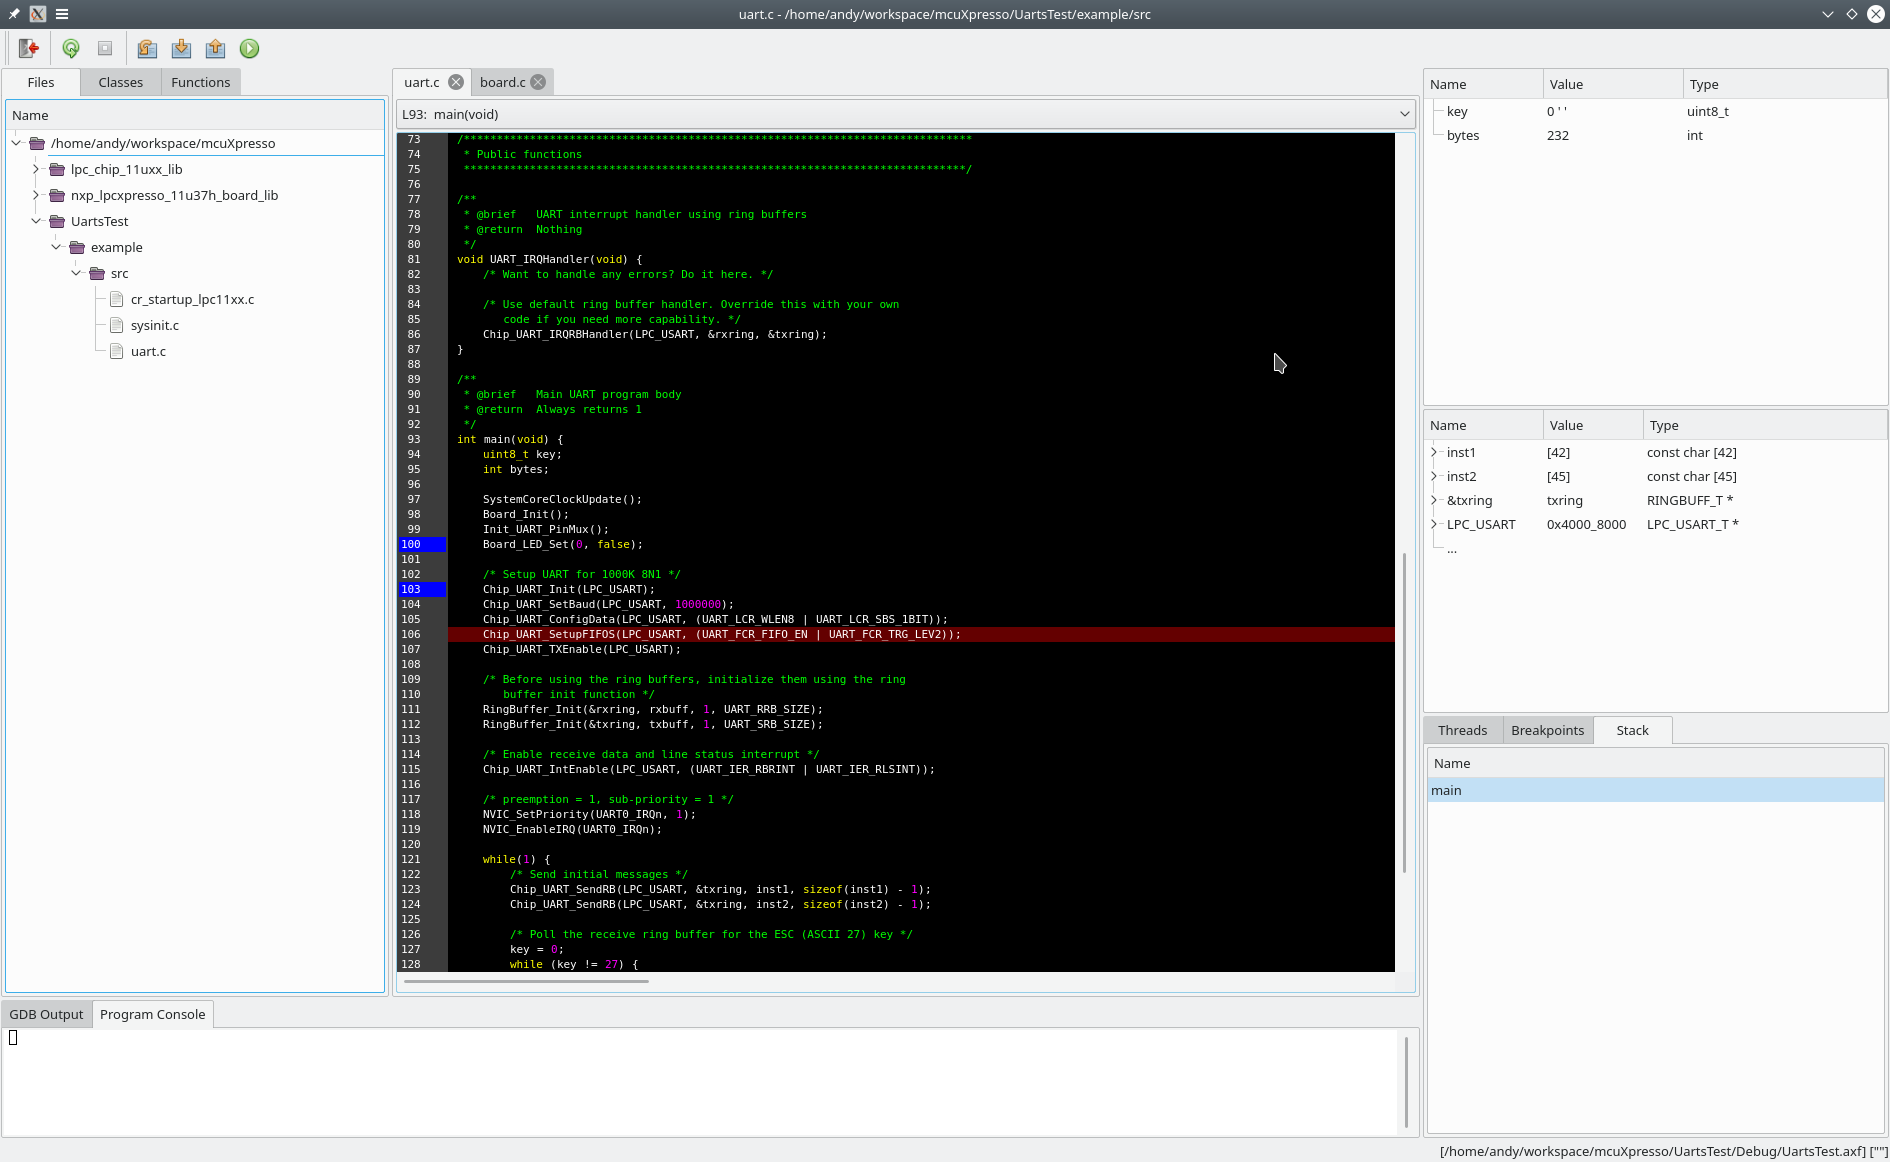
Task: Switch to the Threads tab
Action: [x=1462, y=730]
